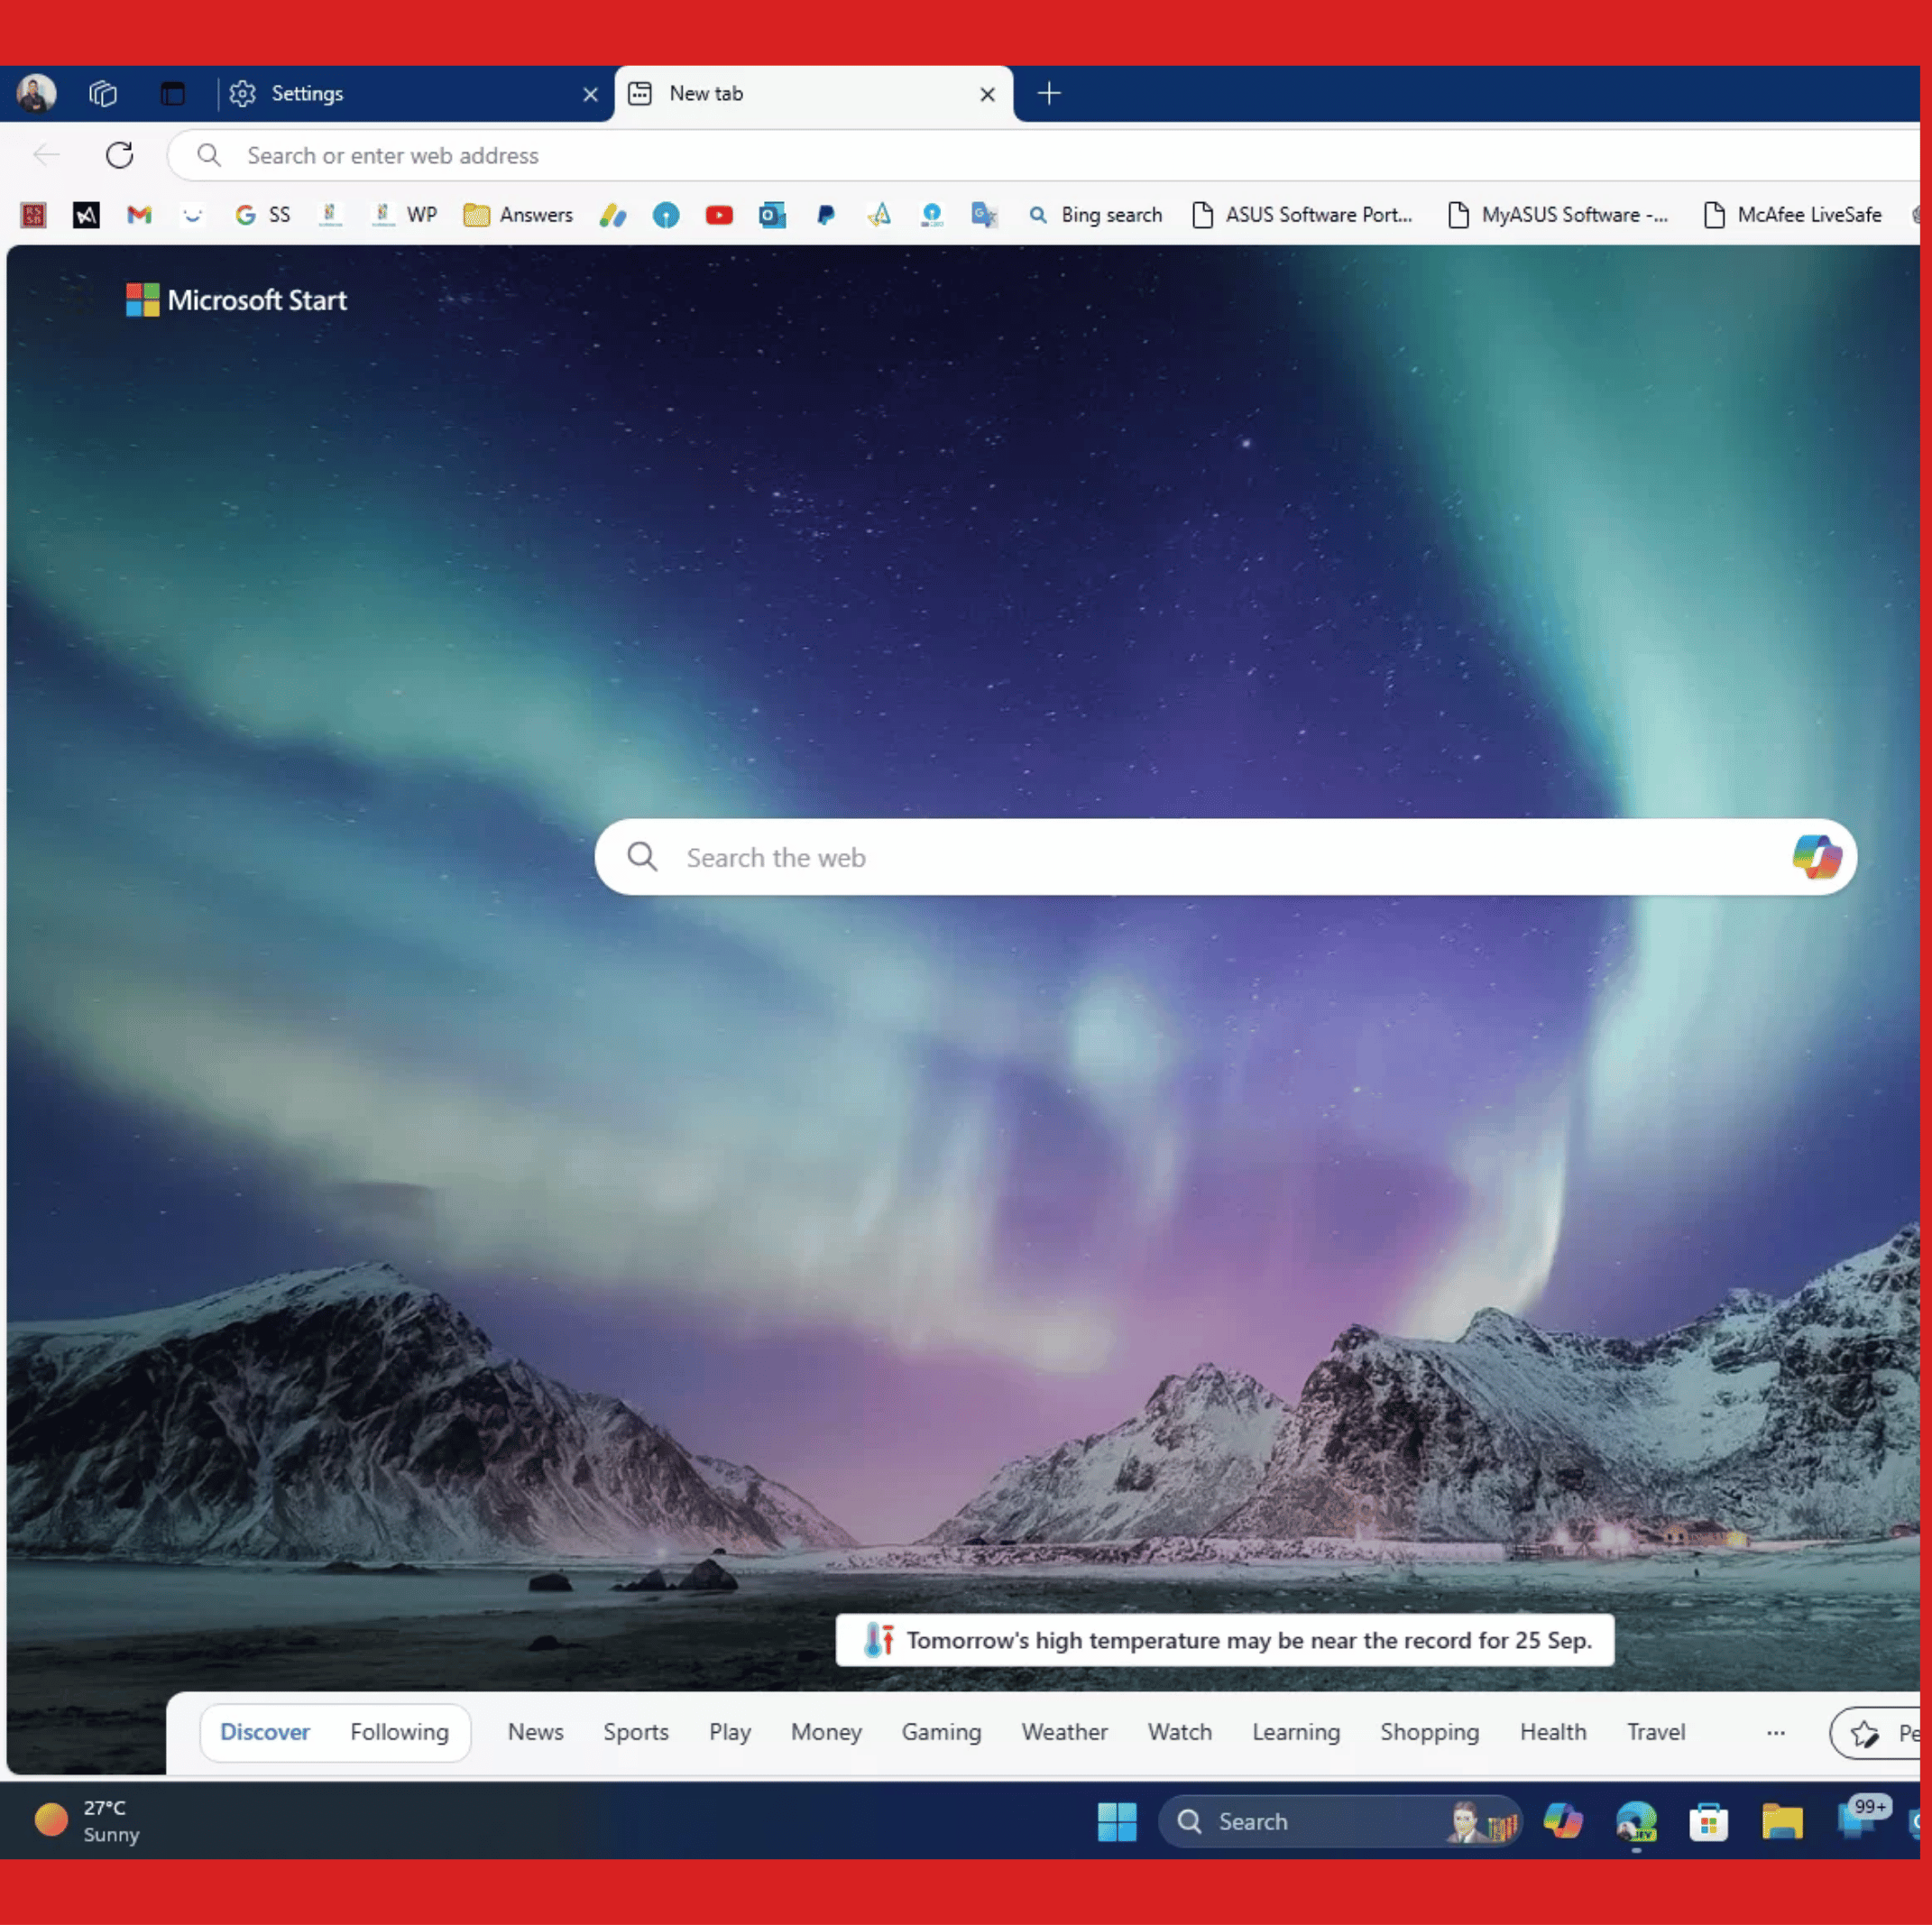Open the Edge profile avatar
The width and height of the screenshot is (1932, 1925).
(36, 93)
